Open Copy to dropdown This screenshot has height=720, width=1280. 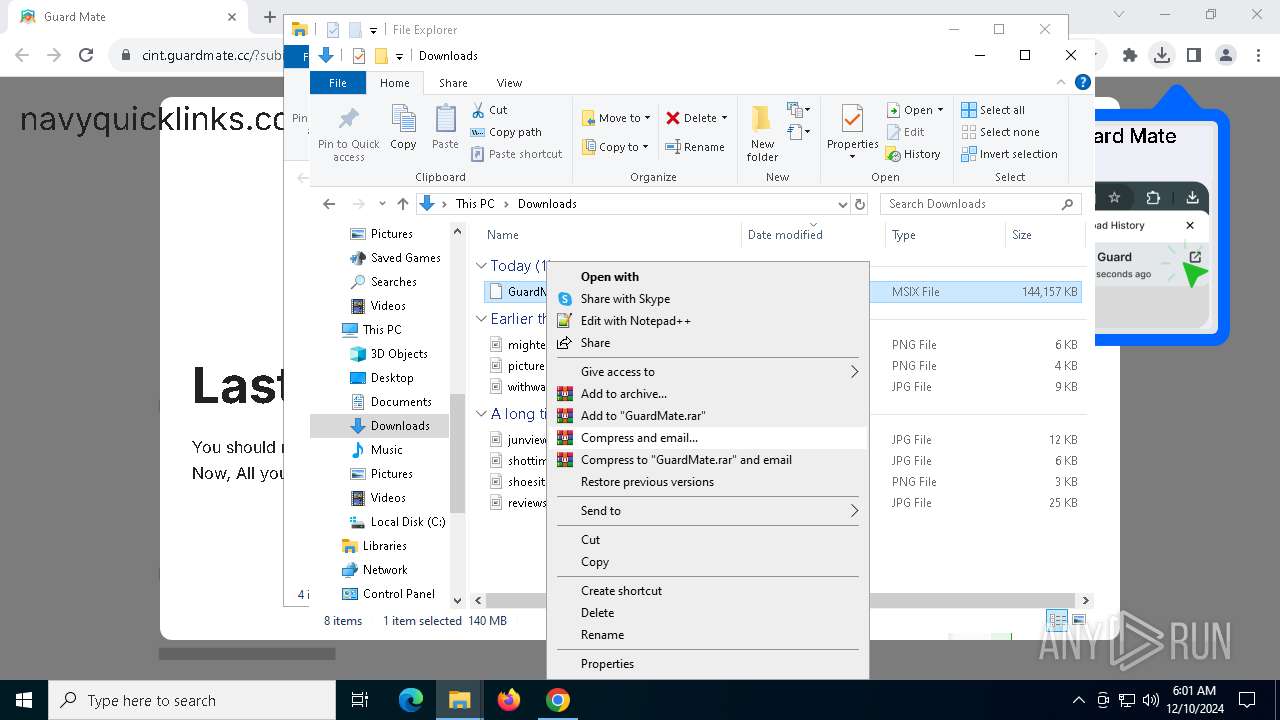[616, 147]
